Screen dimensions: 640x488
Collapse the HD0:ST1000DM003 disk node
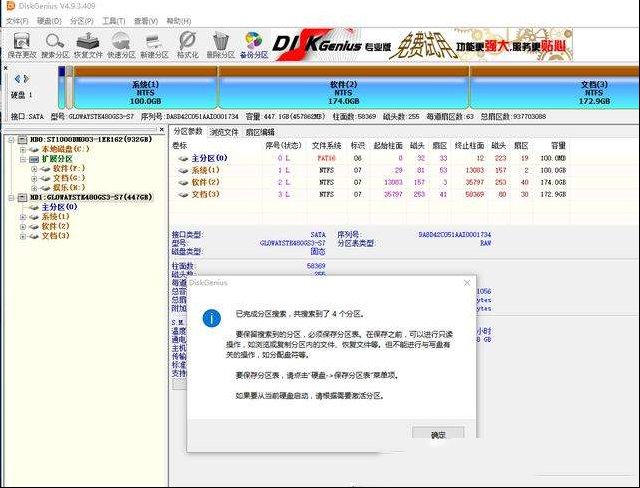(x=11, y=140)
